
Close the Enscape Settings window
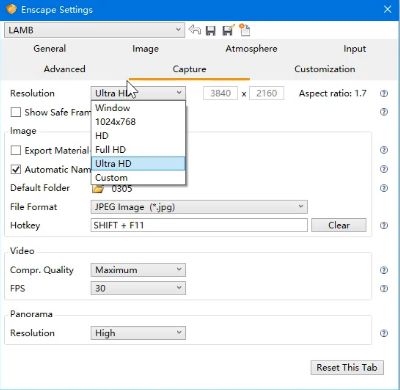tap(388, 9)
